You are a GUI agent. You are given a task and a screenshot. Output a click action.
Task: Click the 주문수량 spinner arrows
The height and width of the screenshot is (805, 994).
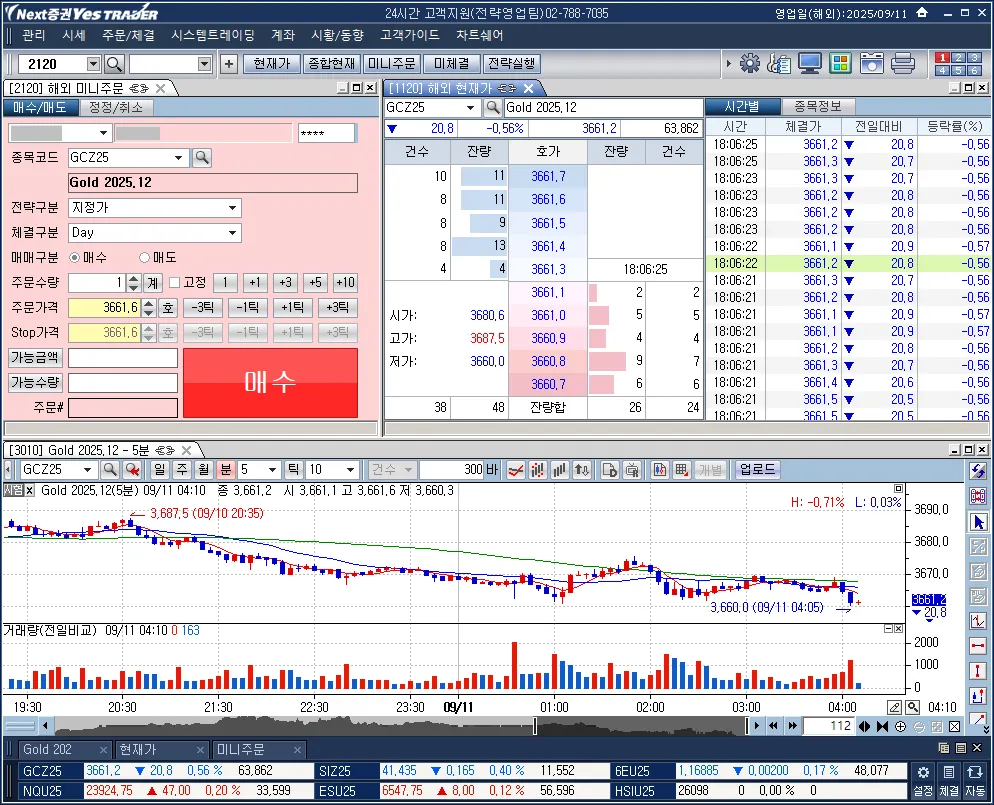[x=133, y=283]
